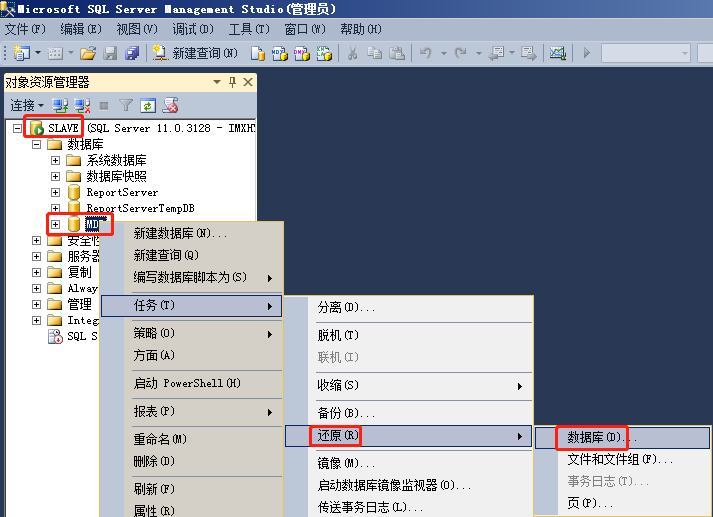Click the Database Engine Query icon
This screenshot has width=713, height=517.
click(x=258, y=54)
